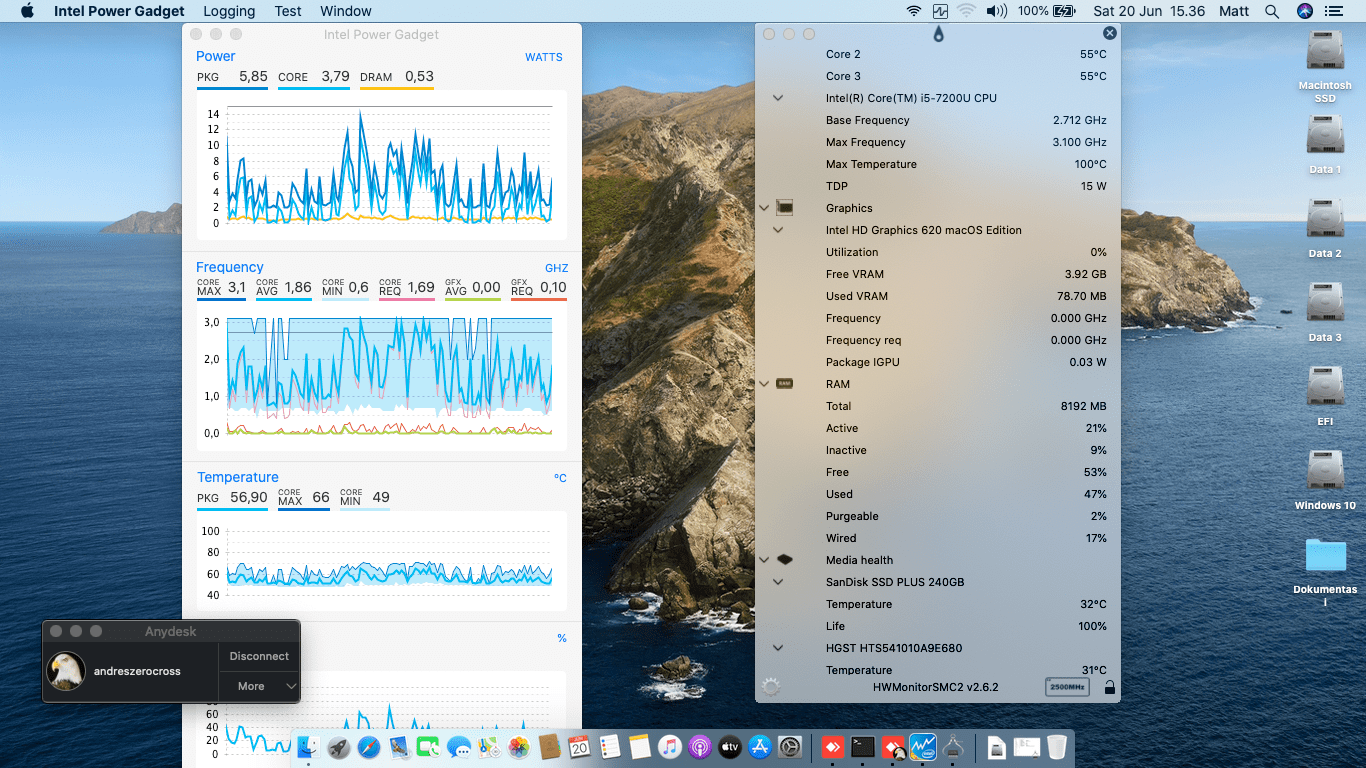Open Spotlight search from menu bar
This screenshot has width=1366, height=768.
[1272, 11]
